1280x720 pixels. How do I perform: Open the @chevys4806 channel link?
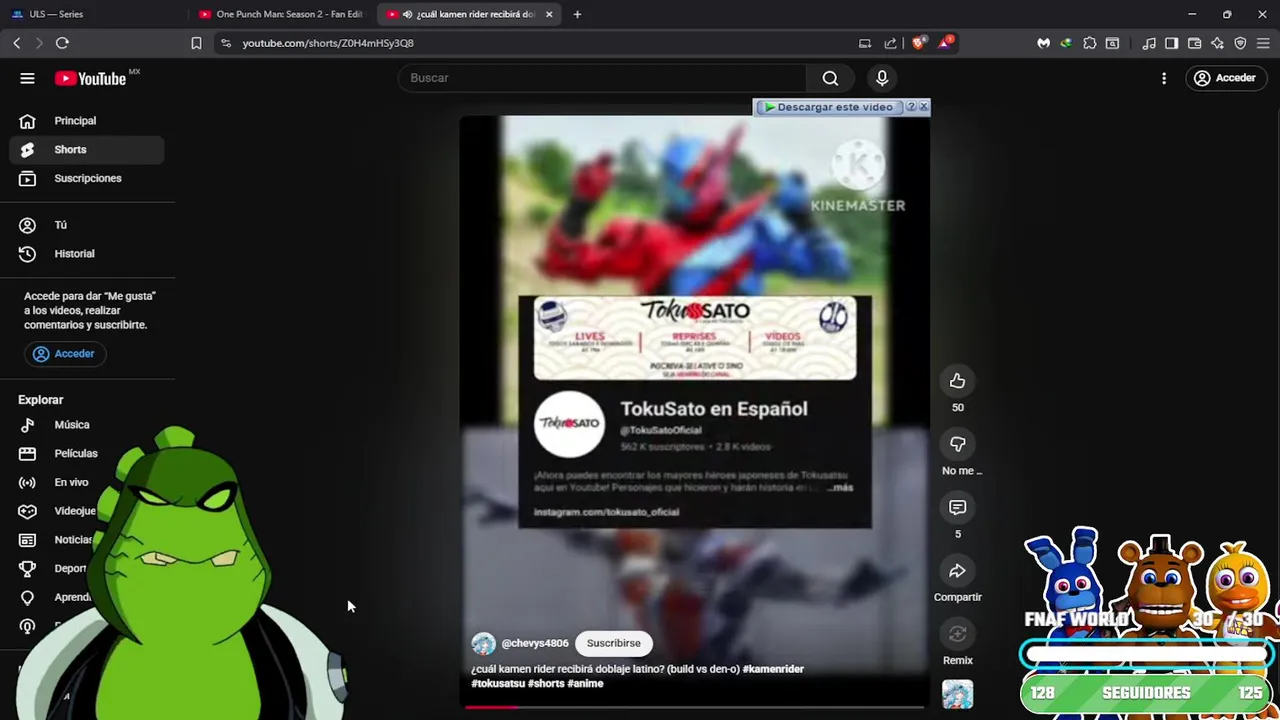point(535,643)
